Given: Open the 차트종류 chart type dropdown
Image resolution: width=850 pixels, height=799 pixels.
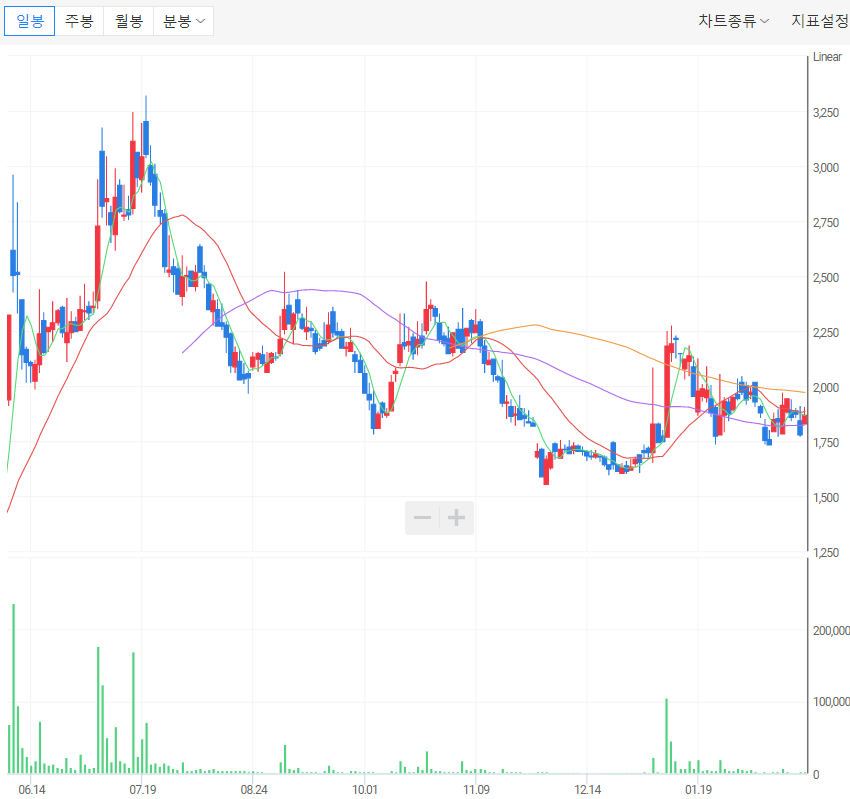Looking at the screenshot, I should 733,21.
